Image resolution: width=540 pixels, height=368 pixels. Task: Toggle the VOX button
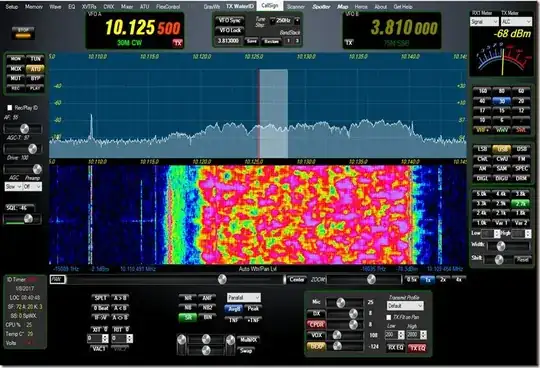[x=316, y=335]
